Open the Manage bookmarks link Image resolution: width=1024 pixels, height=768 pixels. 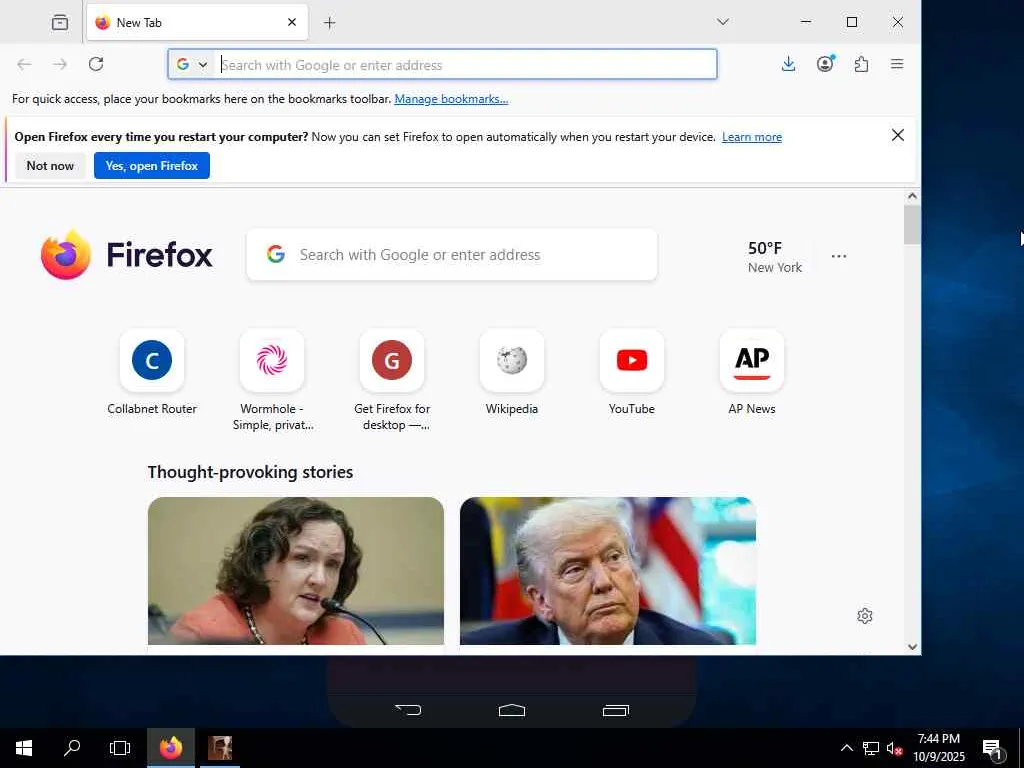451,99
